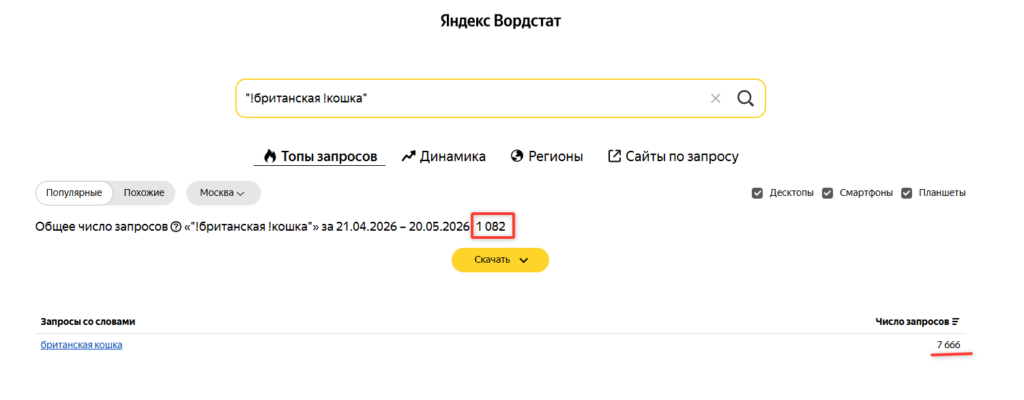The image size is (1024, 400).
Task: Switch to the Регионы tab
Action: pyautogui.click(x=547, y=157)
